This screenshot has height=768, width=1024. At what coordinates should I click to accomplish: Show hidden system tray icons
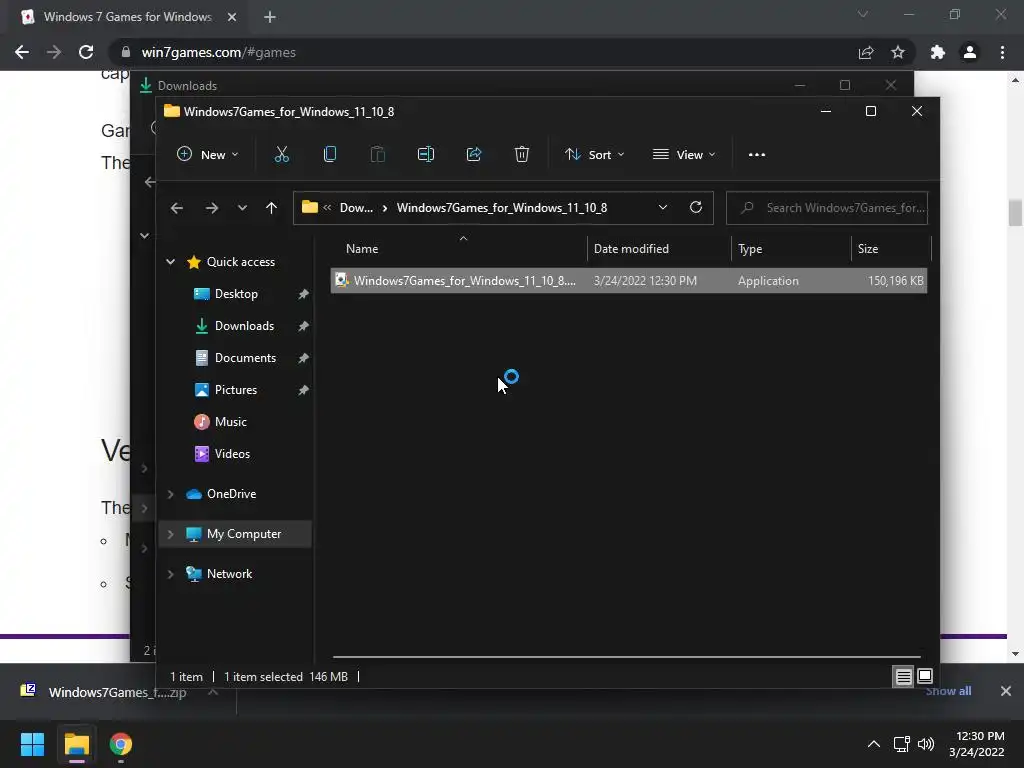point(873,744)
